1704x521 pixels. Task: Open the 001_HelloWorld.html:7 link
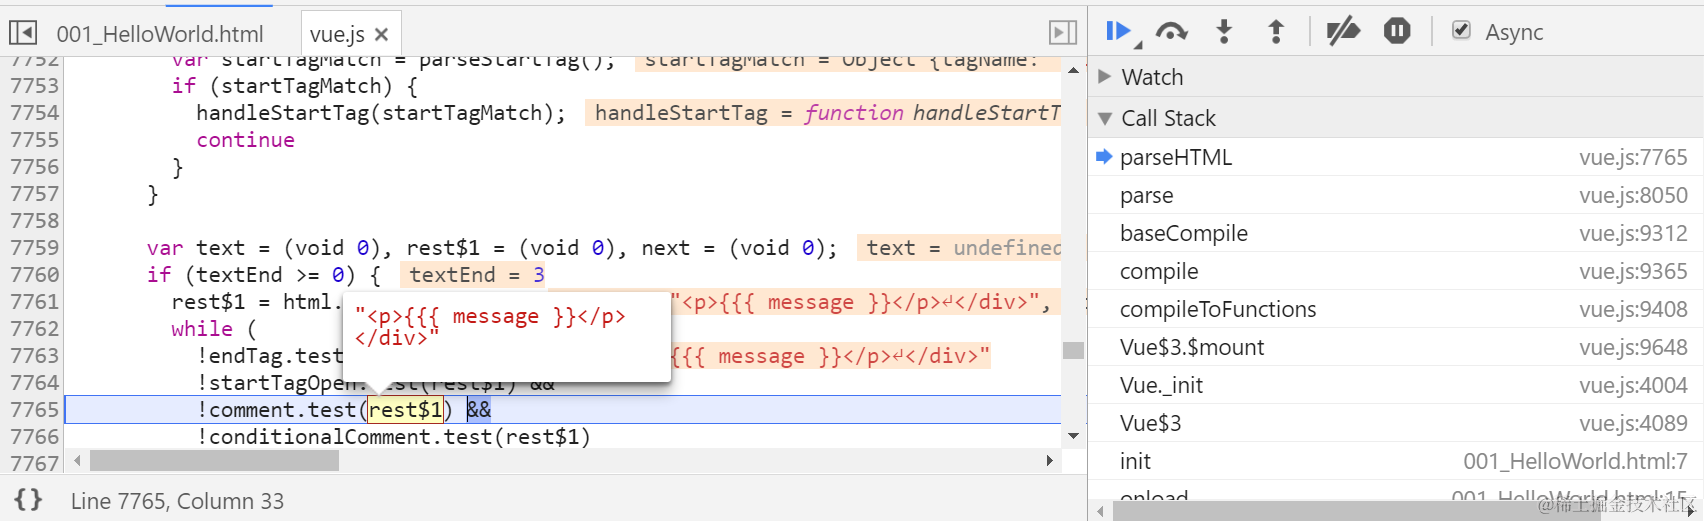(x=1575, y=461)
